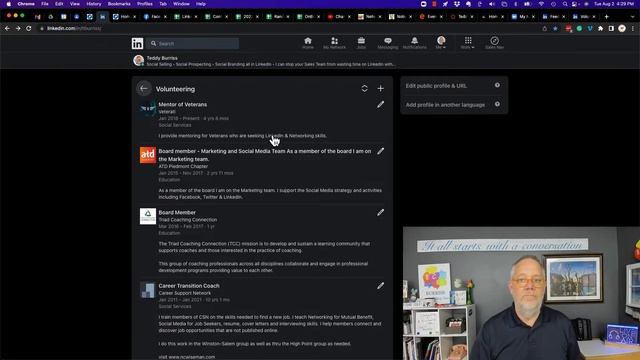Open the Help menu in menu bar
This screenshot has height=360, width=640.
point(201,4)
